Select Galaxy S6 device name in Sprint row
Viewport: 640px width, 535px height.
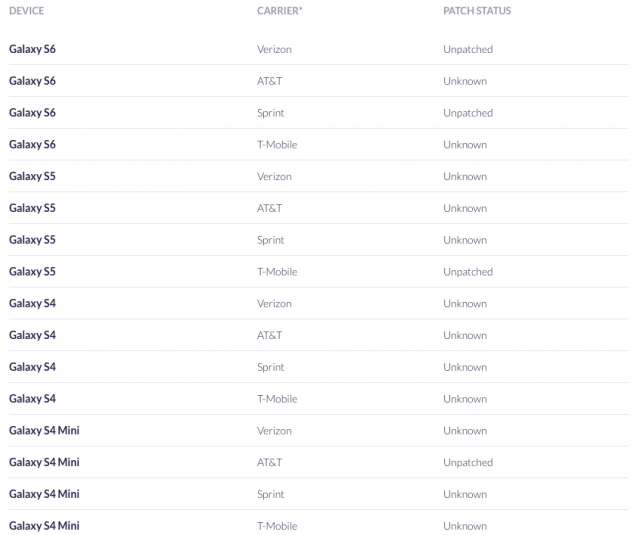[x=32, y=113]
